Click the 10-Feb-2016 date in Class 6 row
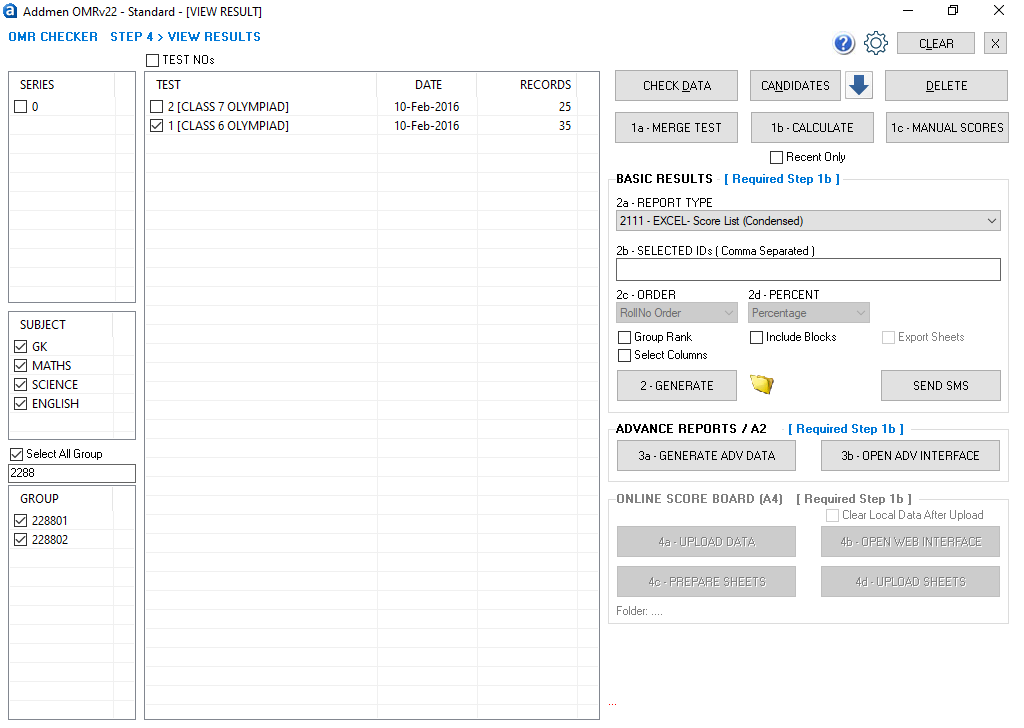This screenshot has width=1024, height=728. pos(426,125)
